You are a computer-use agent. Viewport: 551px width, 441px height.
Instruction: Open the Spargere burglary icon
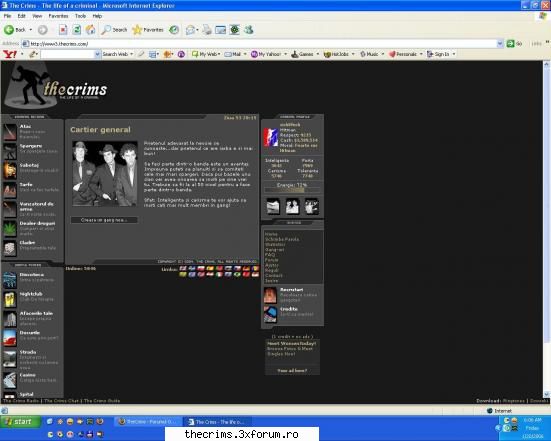click(x=10, y=151)
